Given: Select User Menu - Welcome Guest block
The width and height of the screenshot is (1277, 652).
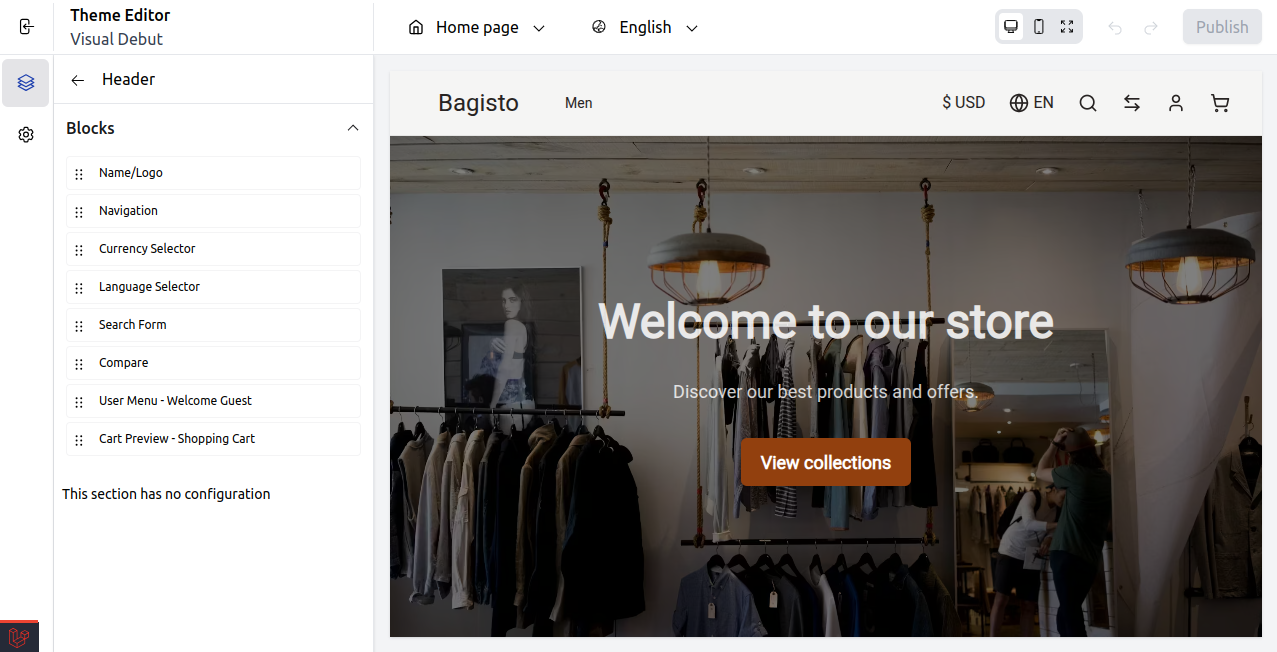Looking at the screenshot, I should point(213,401).
